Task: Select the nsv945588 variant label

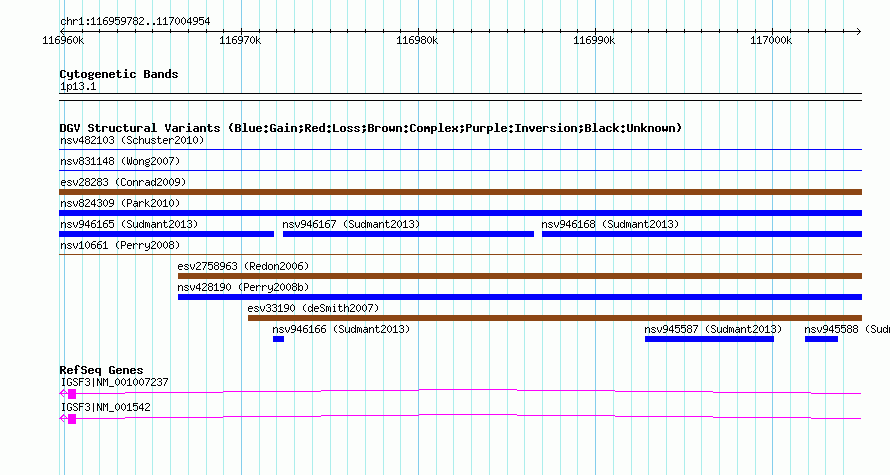Action: point(847,329)
